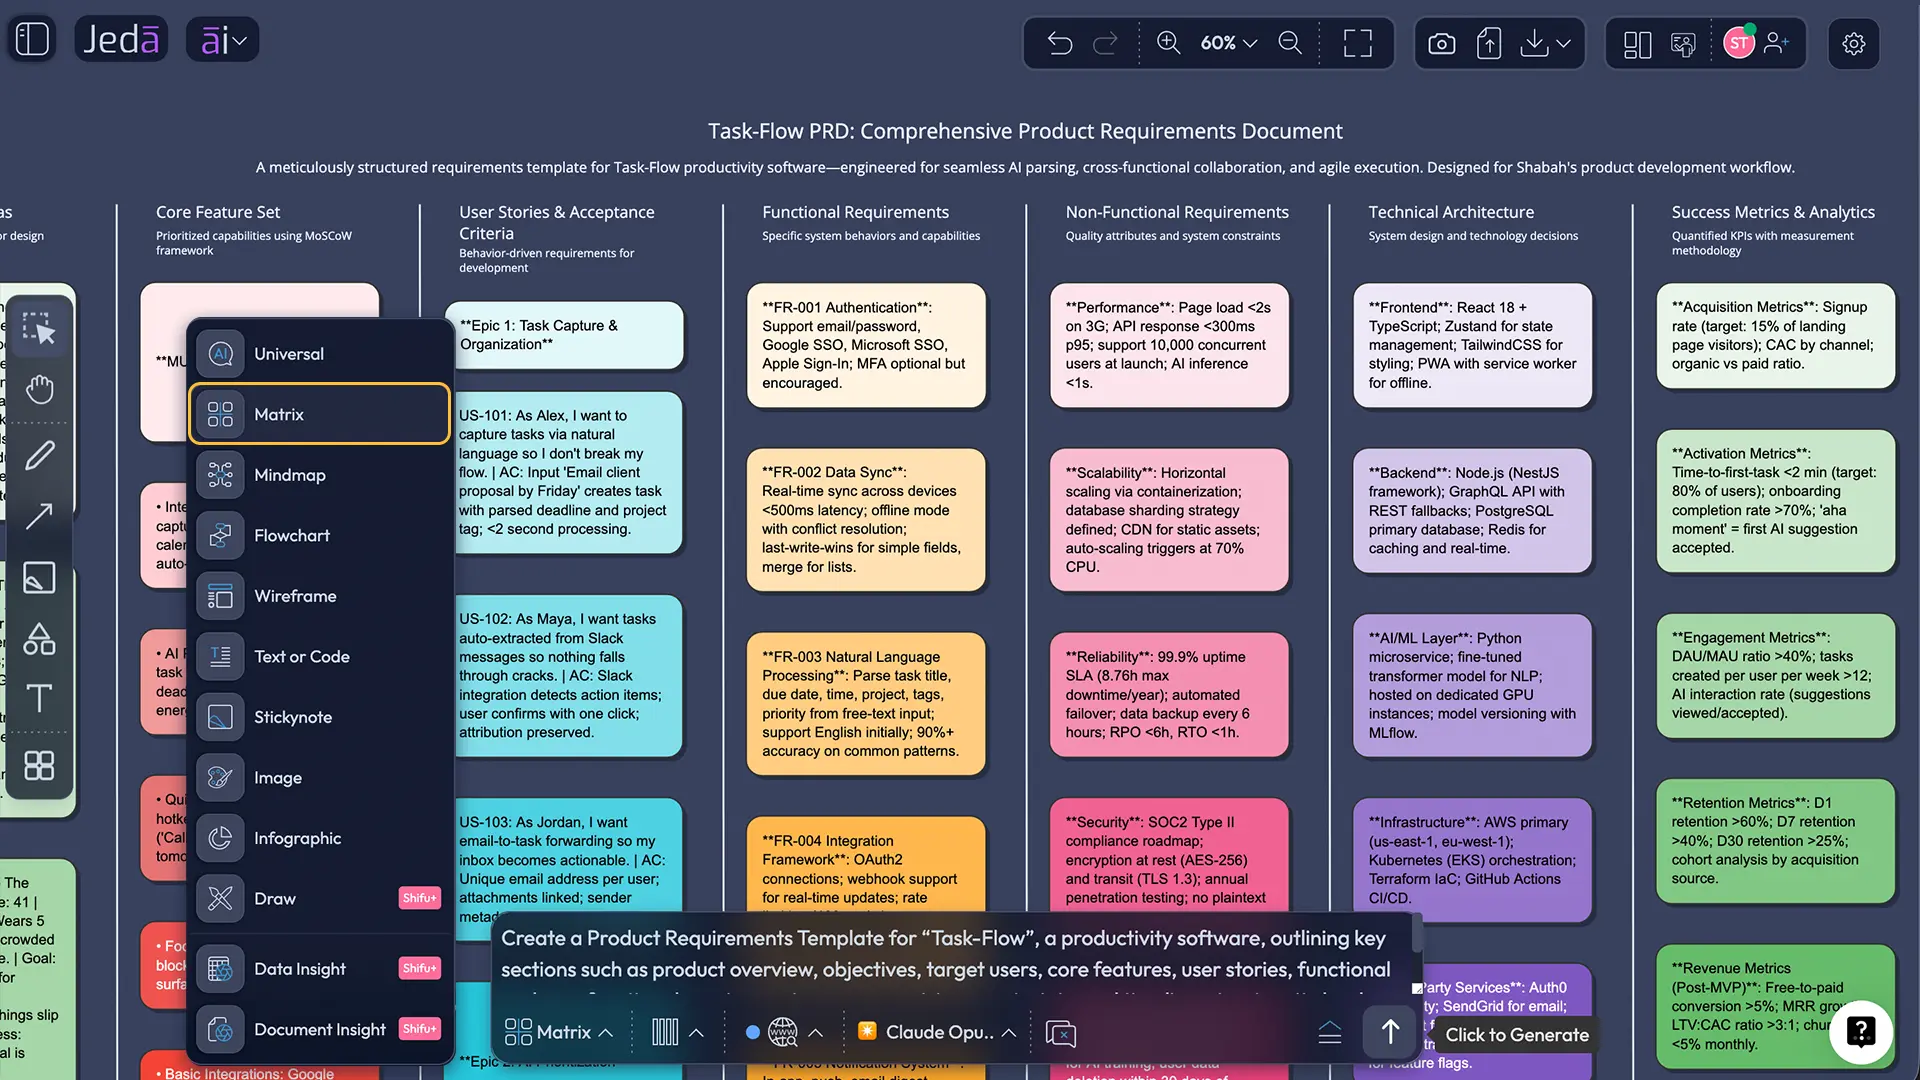This screenshot has width=1920, height=1080.
Task: Clear the conversation with the chat-x icon
Action: pos(1060,1033)
